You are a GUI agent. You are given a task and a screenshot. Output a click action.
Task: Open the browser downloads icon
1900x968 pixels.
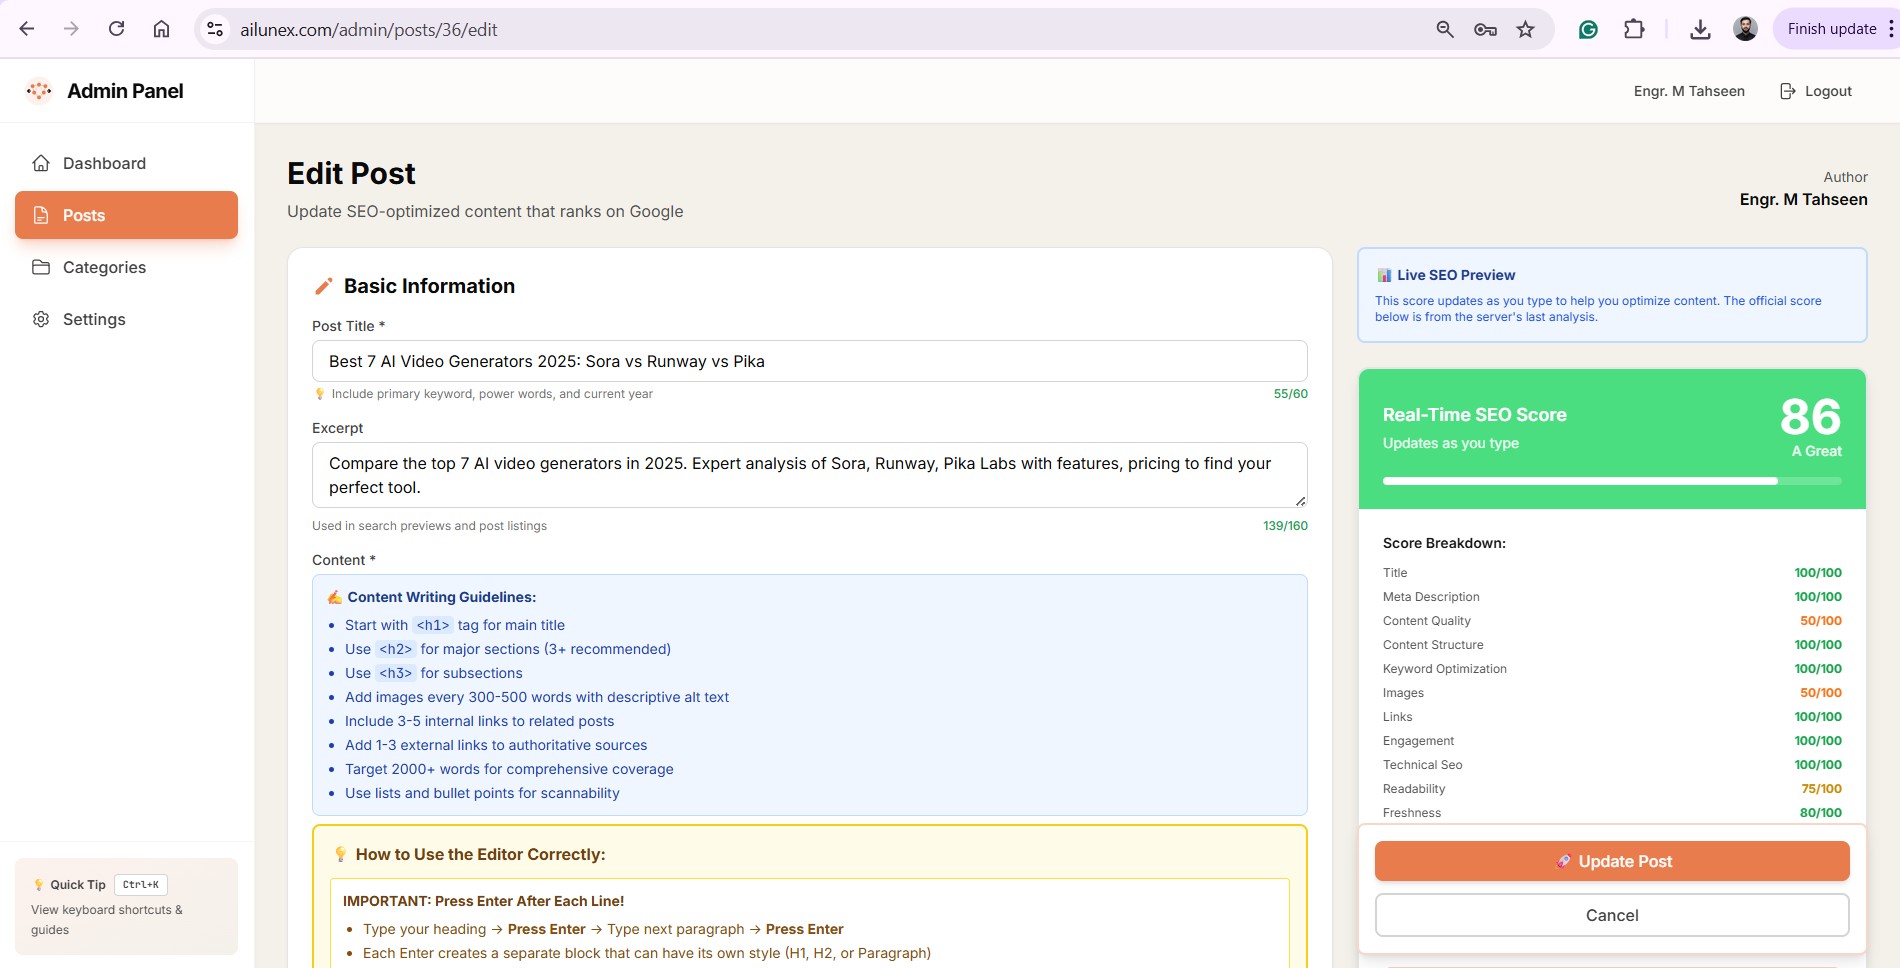pyautogui.click(x=1699, y=29)
